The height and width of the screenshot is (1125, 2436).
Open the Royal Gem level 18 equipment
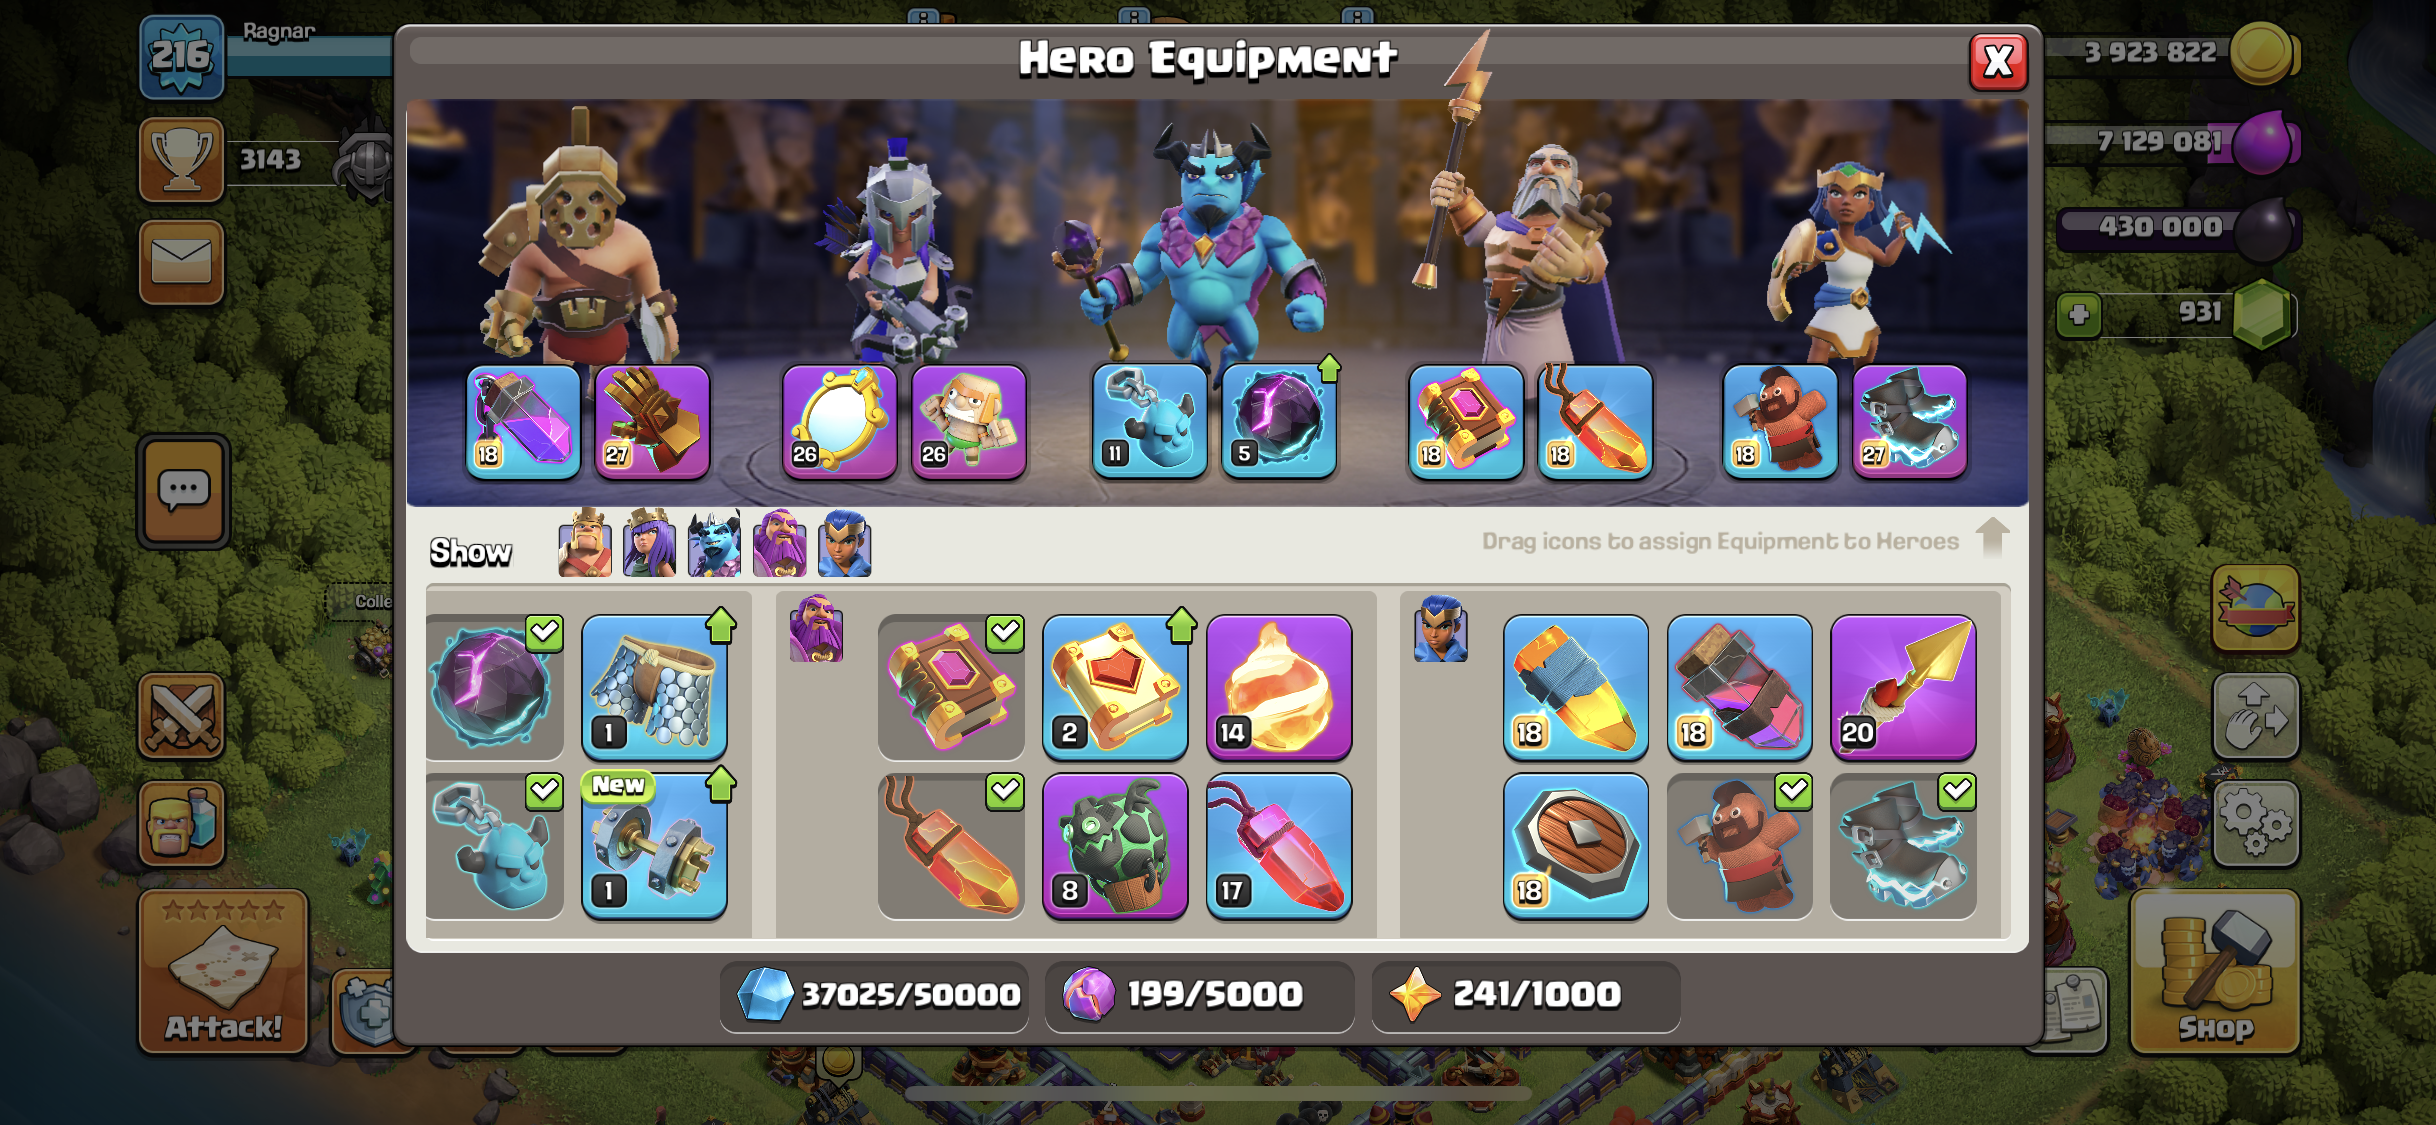click(1575, 687)
